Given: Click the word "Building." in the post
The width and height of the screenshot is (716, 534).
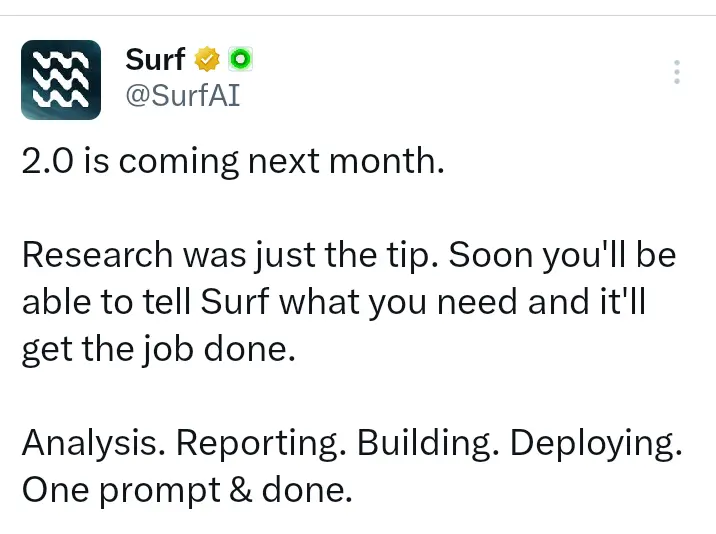Looking at the screenshot, I should pos(428,444).
